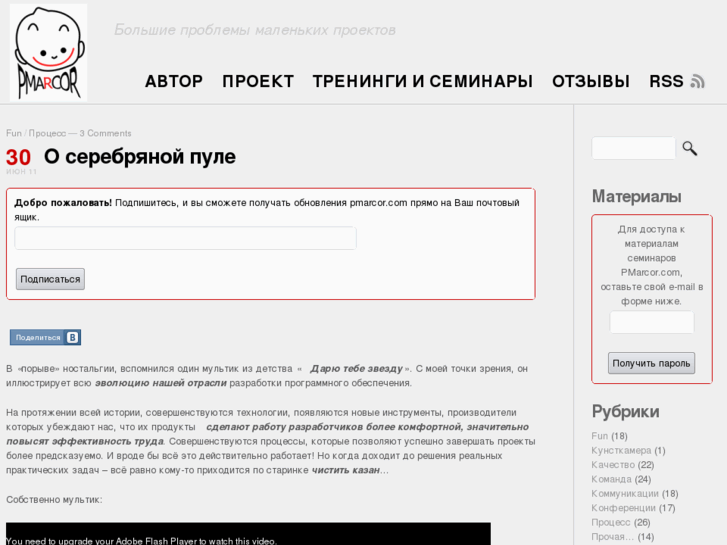Share the post via VK button
727x545 pixels.
[45, 337]
